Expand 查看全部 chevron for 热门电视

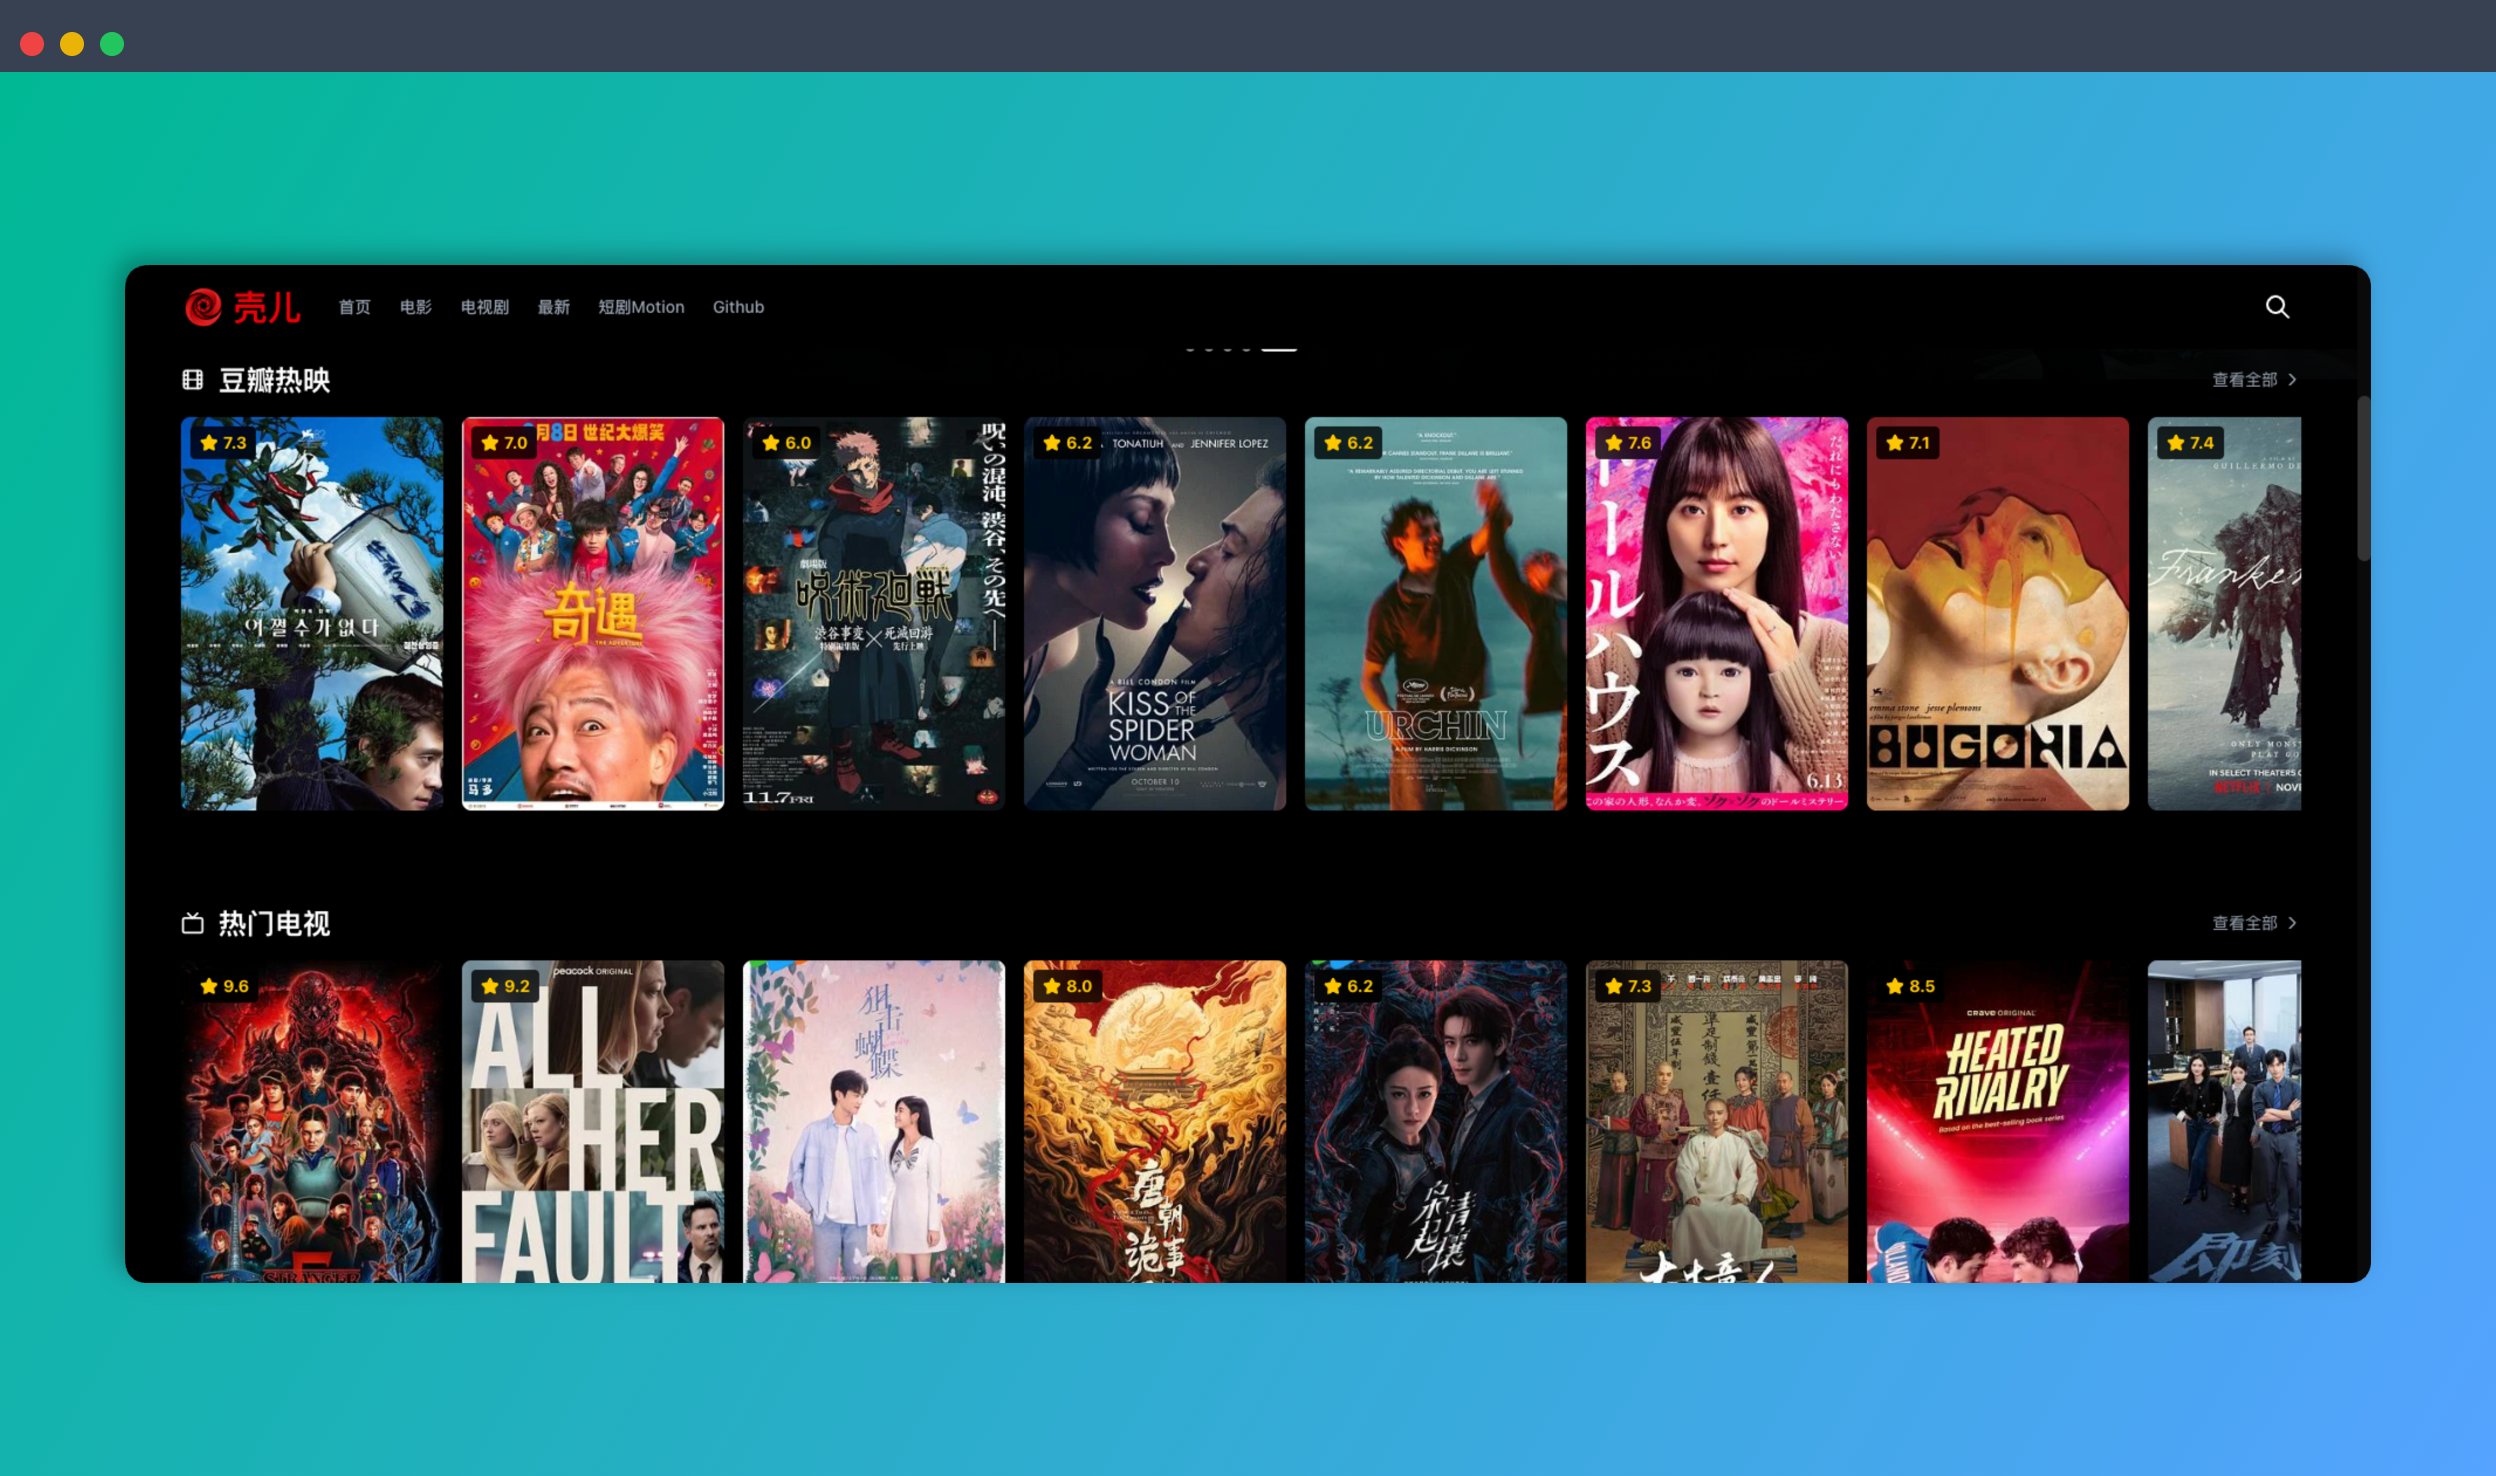(x=2292, y=923)
